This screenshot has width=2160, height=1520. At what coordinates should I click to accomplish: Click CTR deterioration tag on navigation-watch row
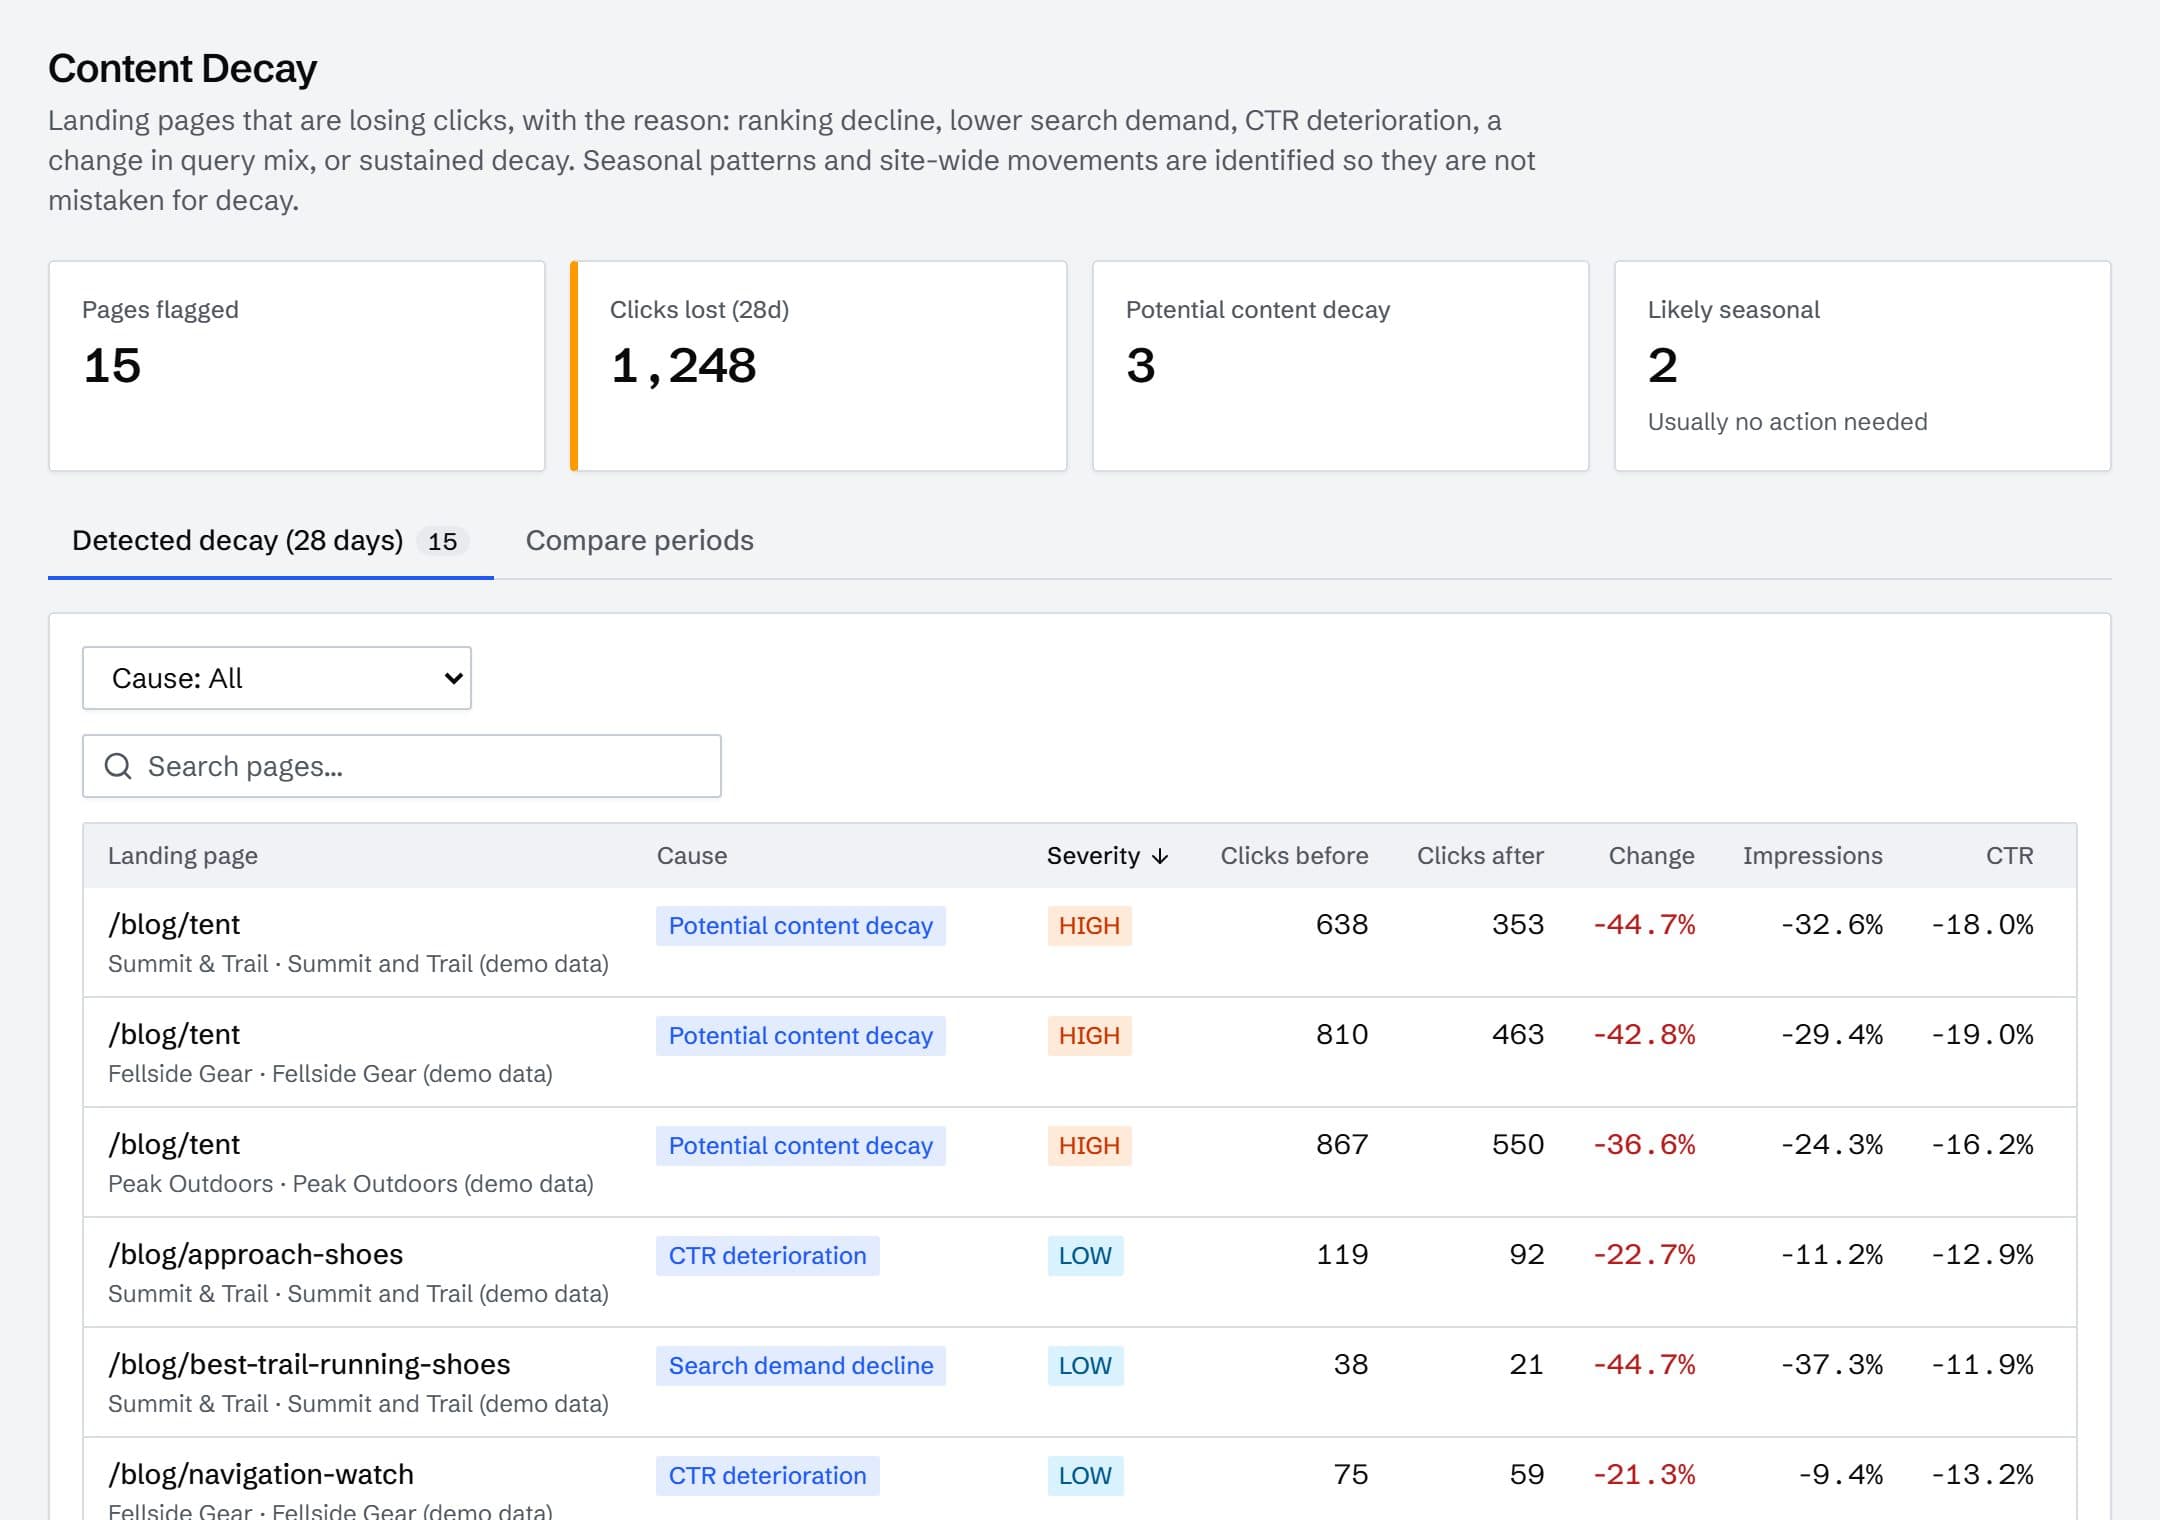click(x=768, y=1476)
